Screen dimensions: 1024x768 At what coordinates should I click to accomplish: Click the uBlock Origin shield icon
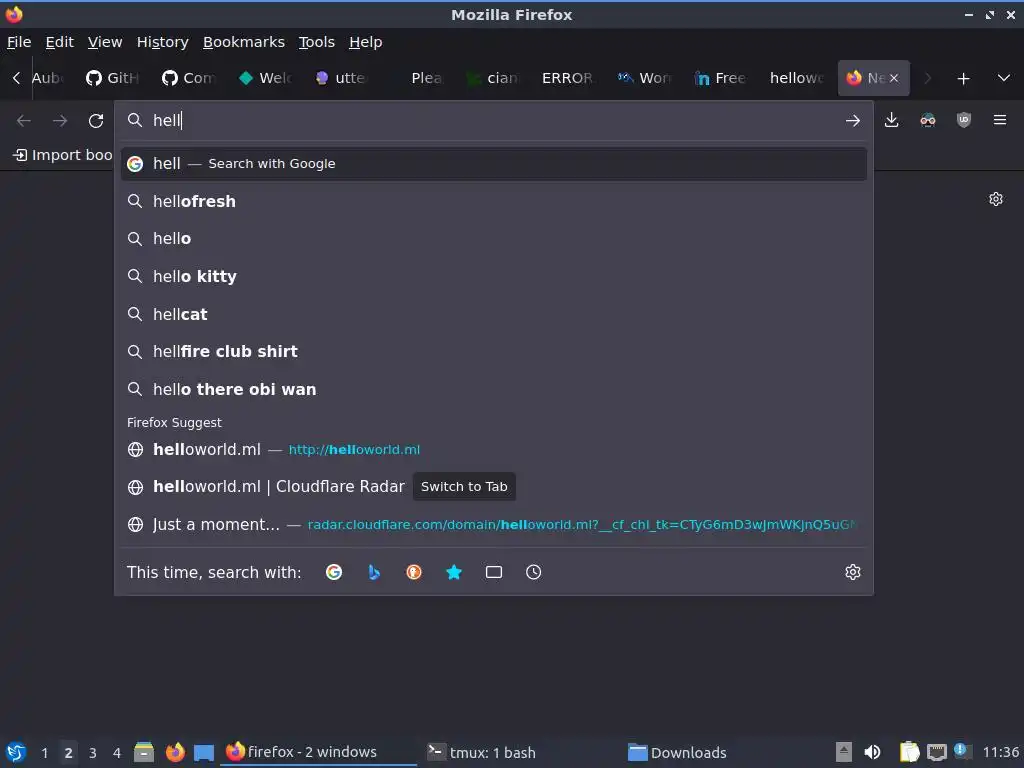coord(963,120)
